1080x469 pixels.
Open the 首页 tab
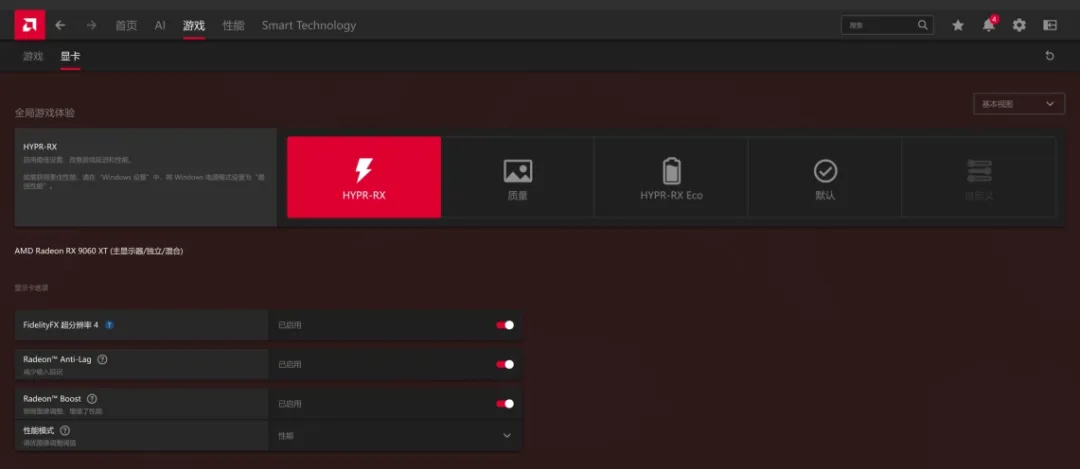tap(126, 25)
